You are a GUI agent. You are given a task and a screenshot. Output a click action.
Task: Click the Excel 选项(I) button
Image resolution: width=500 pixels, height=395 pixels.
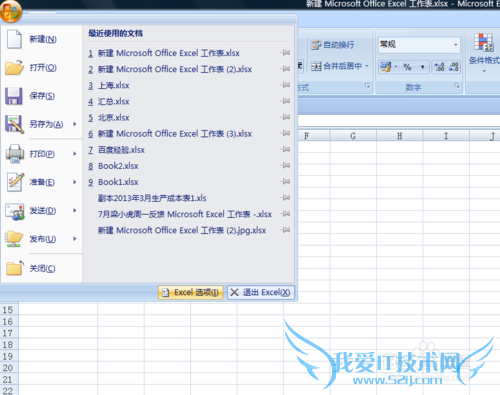[190, 293]
